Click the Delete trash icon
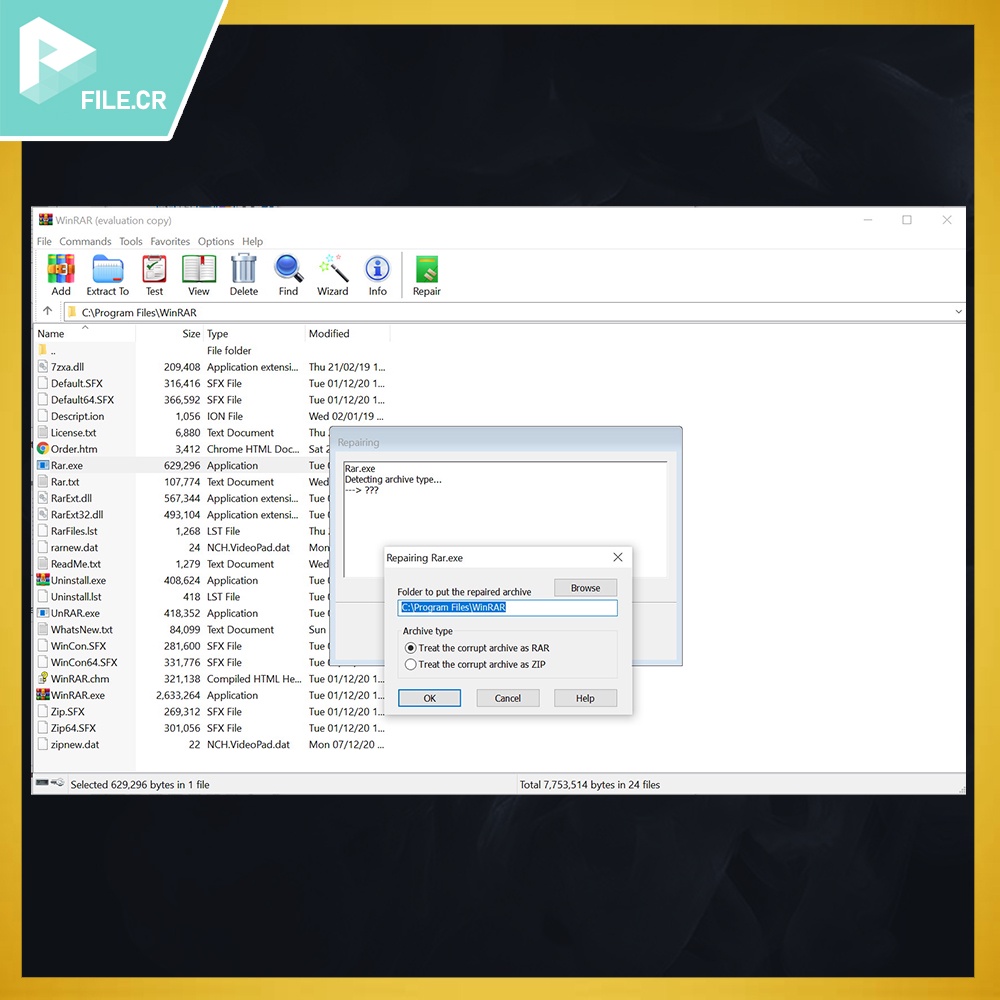Image resolution: width=1000 pixels, height=1000 pixels. (244, 270)
